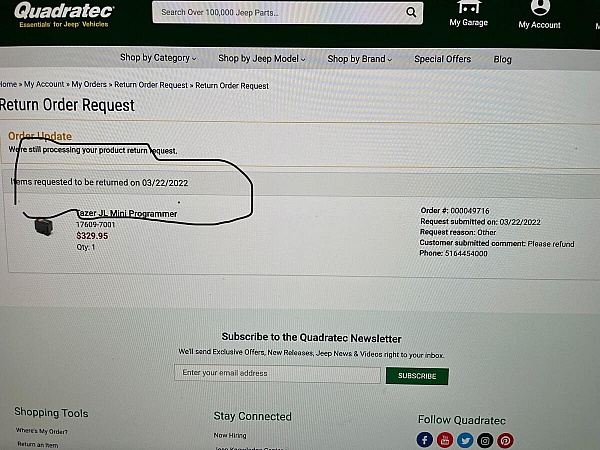Open Where's My Order link

pos(41,431)
